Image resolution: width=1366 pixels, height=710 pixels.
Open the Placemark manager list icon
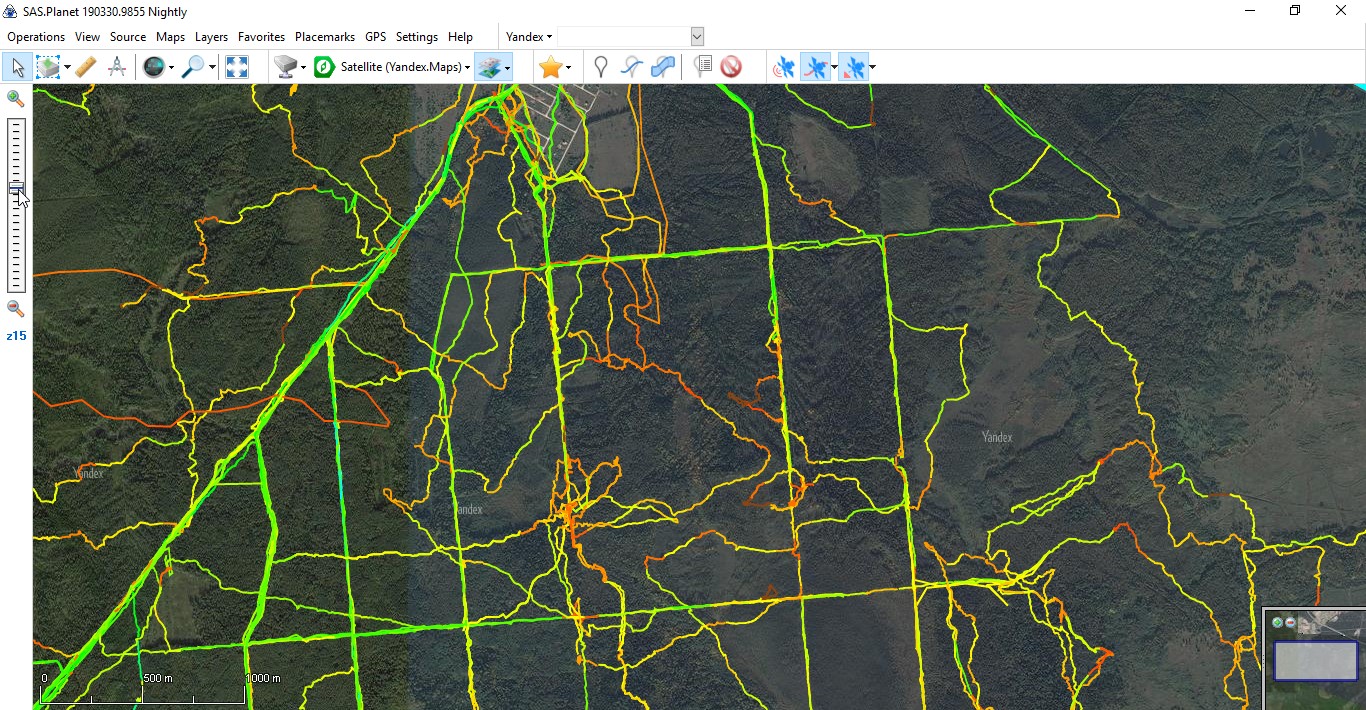click(703, 67)
